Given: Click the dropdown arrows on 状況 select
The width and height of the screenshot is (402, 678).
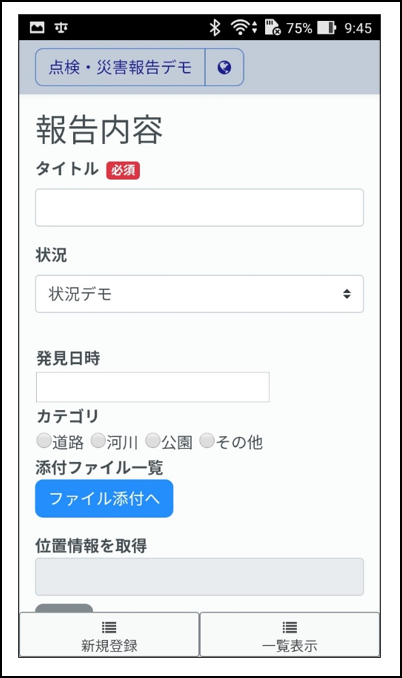Looking at the screenshot, I should coord(347,294).
